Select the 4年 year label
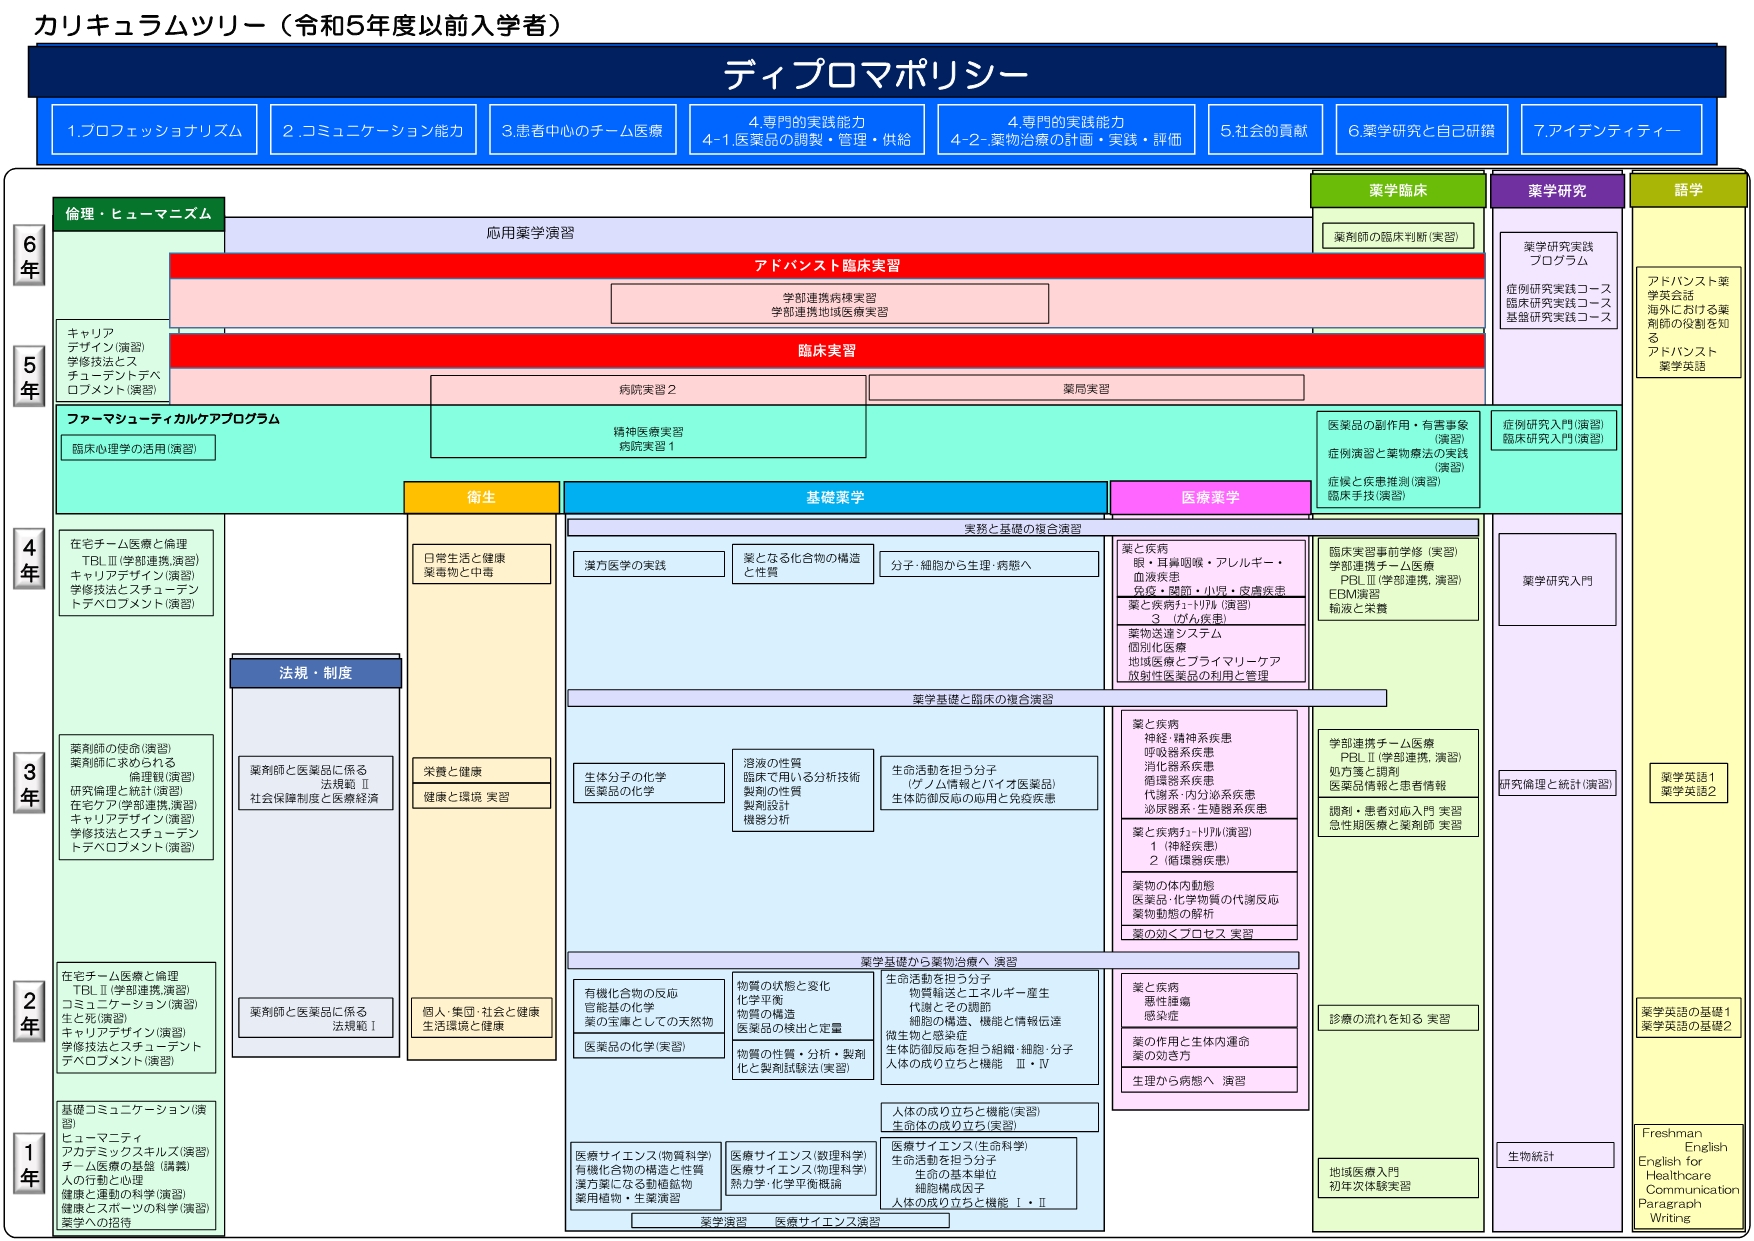Image resolution: width=1754 pixels, height=1241 pixels. click(x=30, y=560)
